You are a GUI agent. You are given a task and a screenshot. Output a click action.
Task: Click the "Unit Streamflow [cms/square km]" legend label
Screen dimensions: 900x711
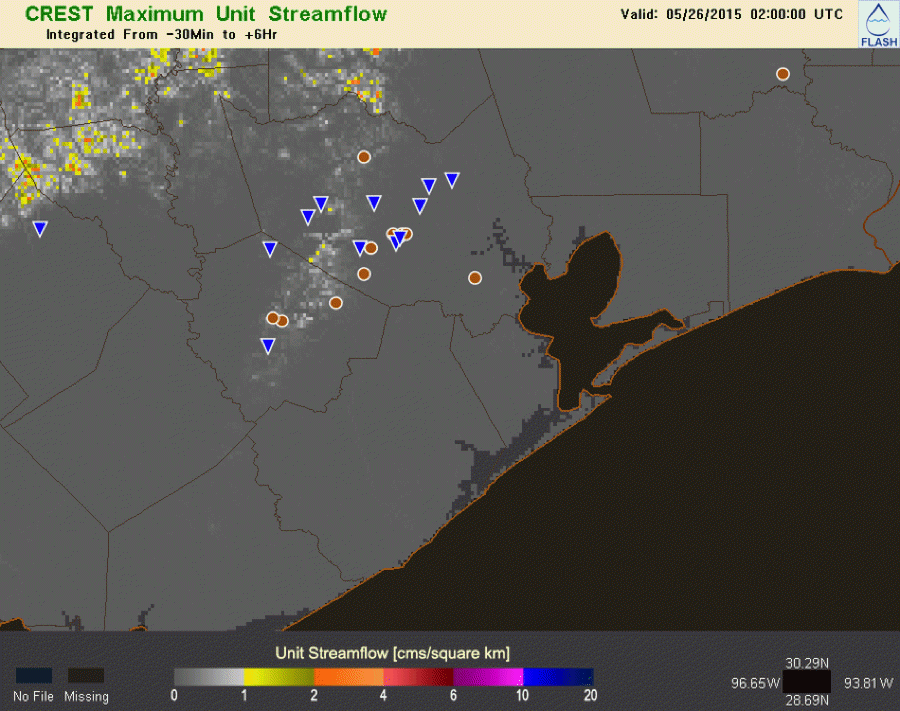pos(392,653)
